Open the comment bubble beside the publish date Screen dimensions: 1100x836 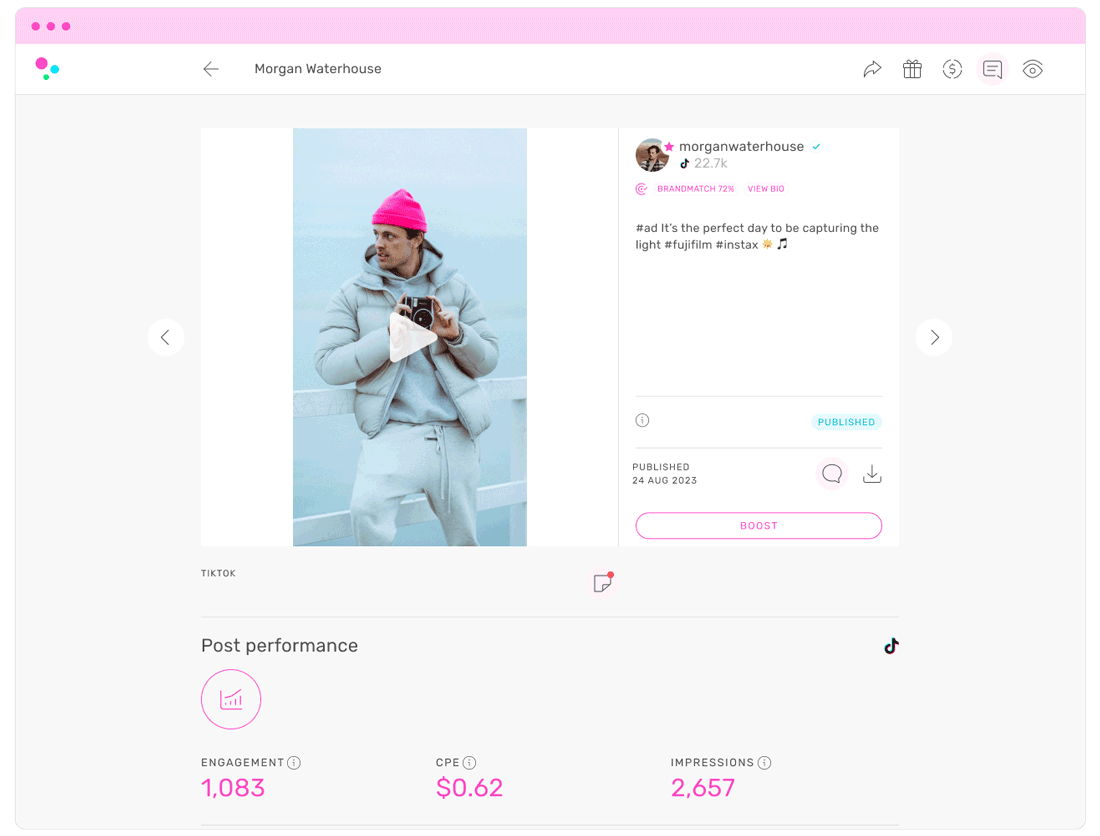831,473
